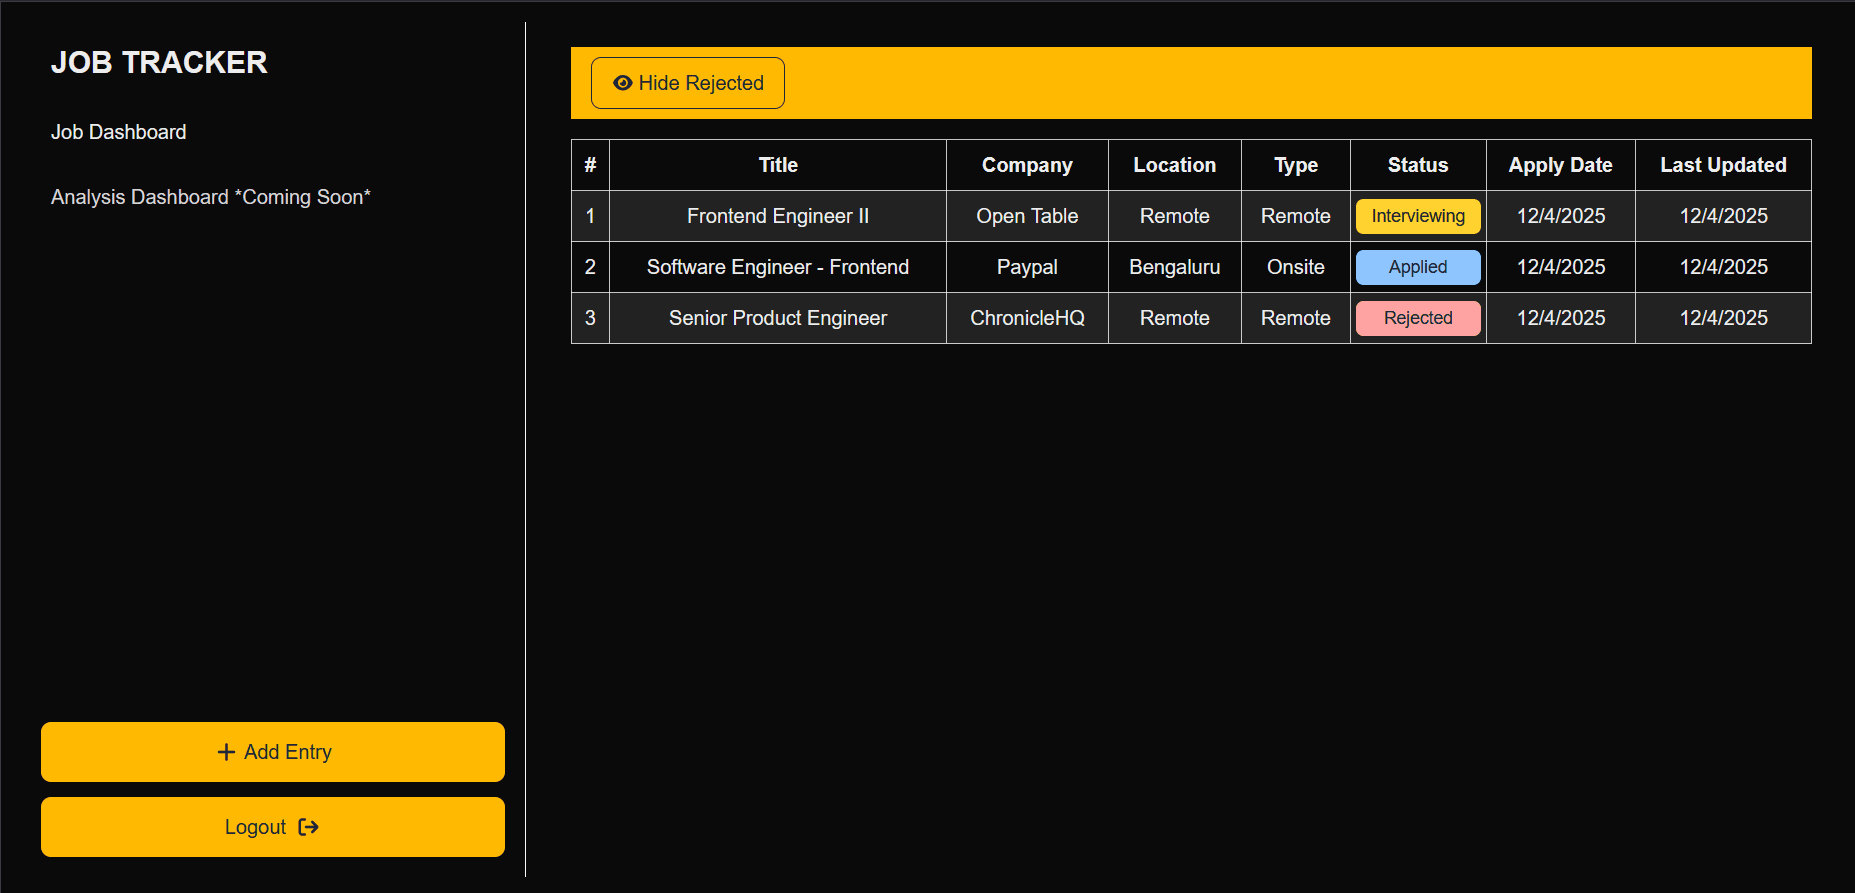Click the Title column header

click(x=778, y=165)
